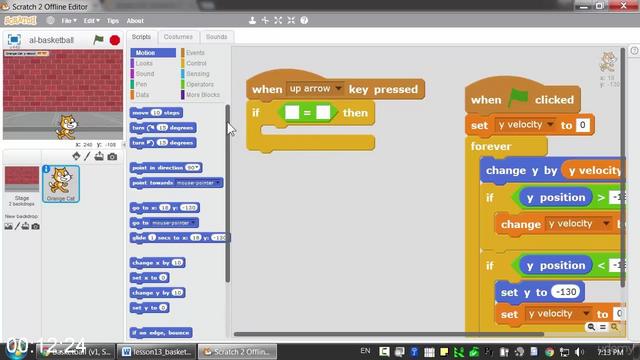The height and width of the screenshot is (360, 640).
Task: Open the Tips menu item
Action: tap(113, 21)
